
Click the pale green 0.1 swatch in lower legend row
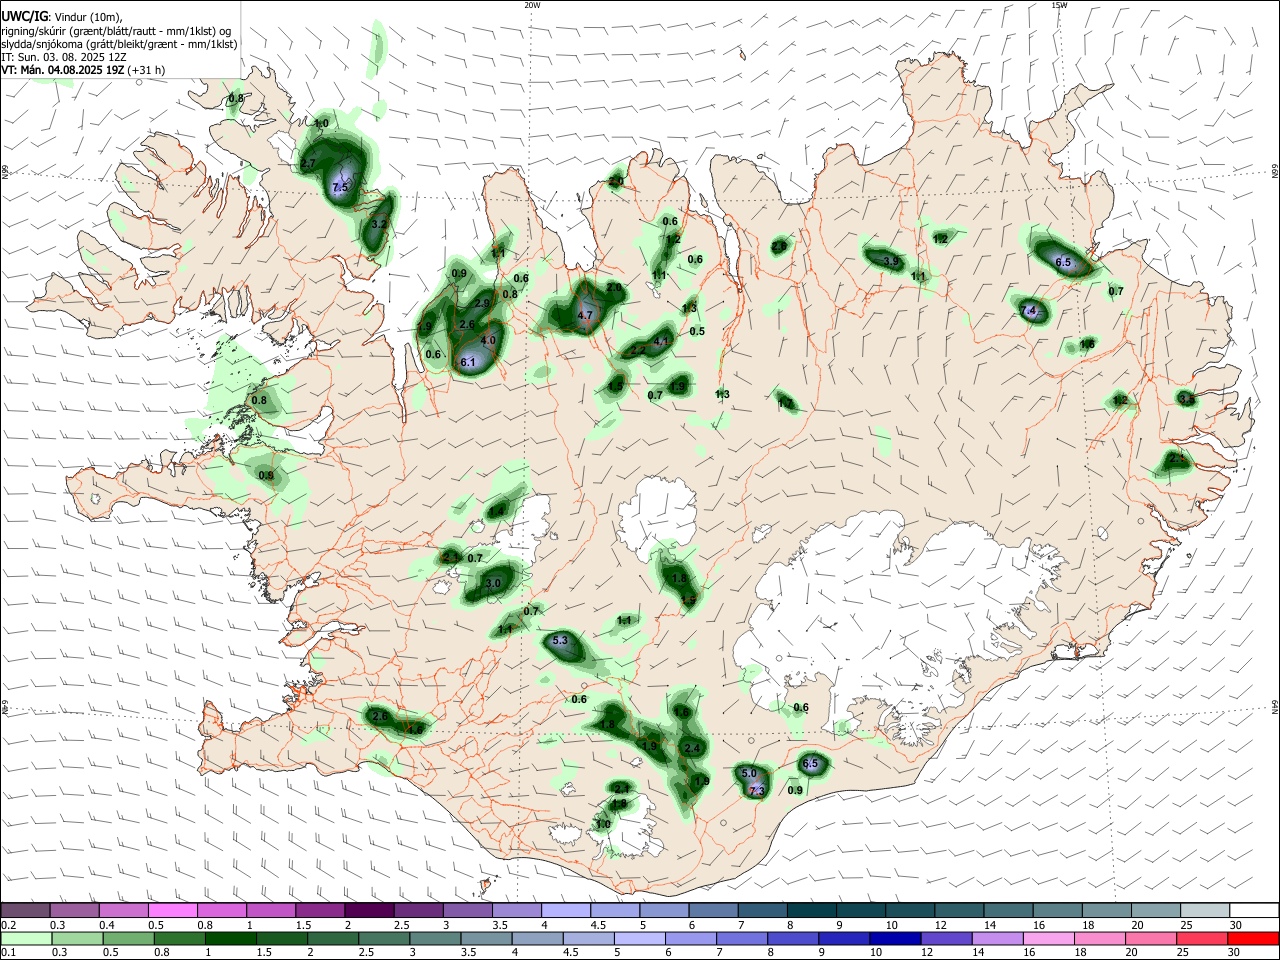[25, 938]
